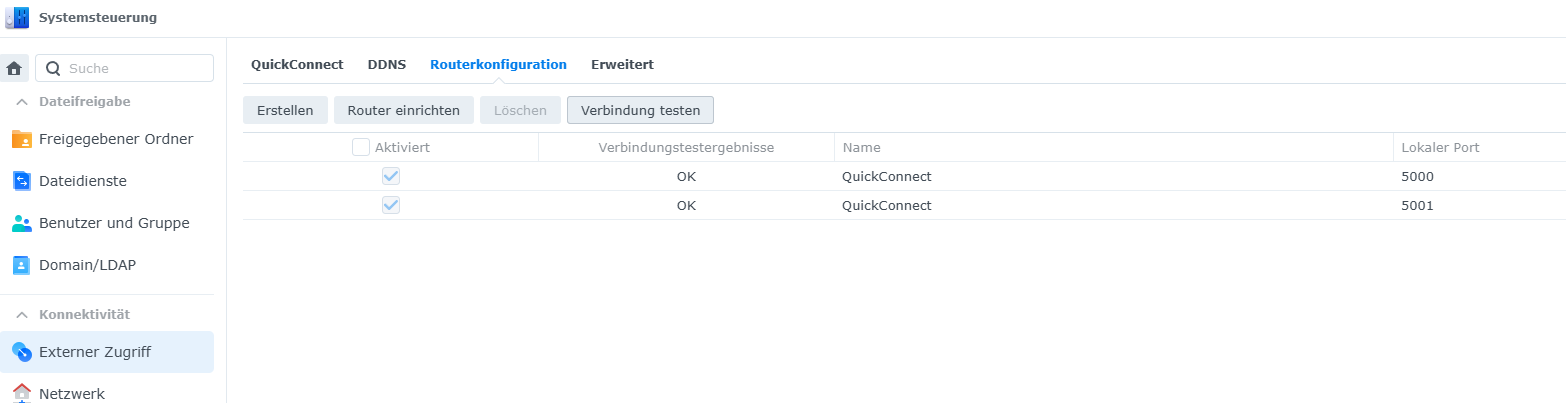Collapse the Konnektivität section
1566x403 pixels.
21,315
